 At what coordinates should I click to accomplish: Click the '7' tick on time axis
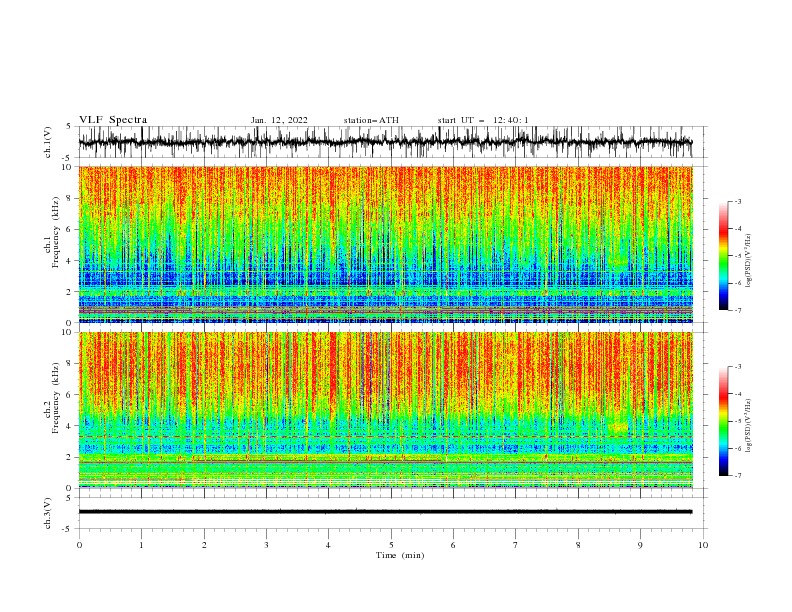(x=516, y=545)
